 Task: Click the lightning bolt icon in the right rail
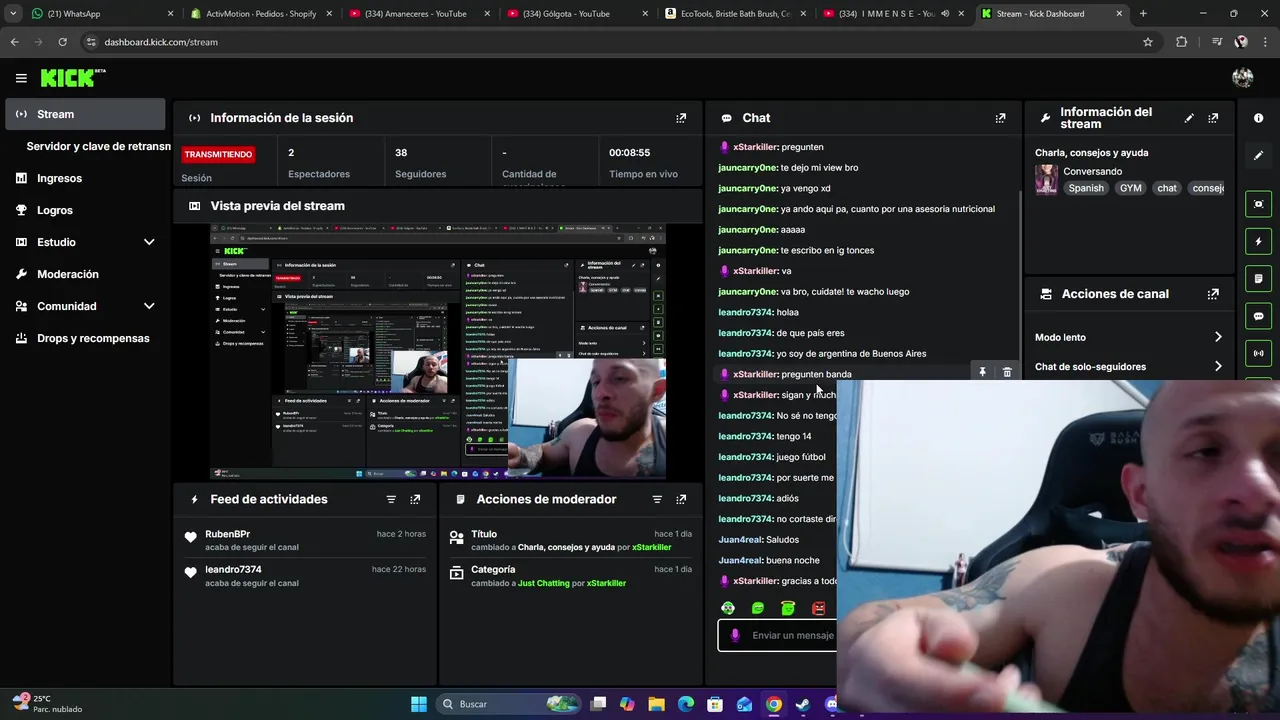click(x=1258, y=241)
